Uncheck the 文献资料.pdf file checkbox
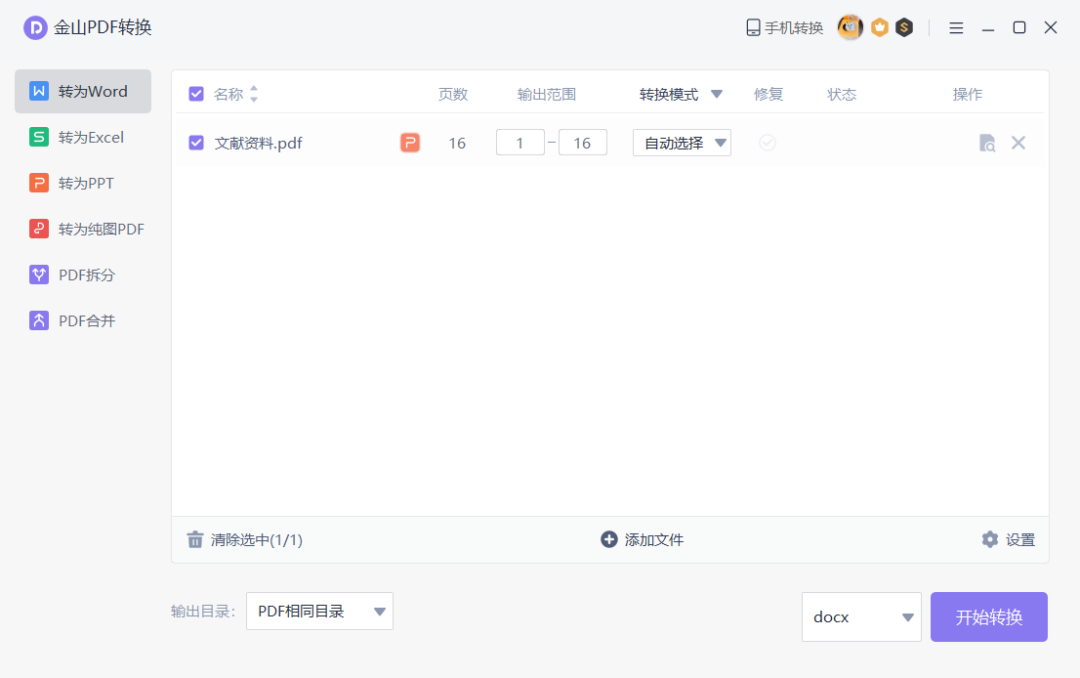This screenshot has height=678, width=1080. click(196, 142)
